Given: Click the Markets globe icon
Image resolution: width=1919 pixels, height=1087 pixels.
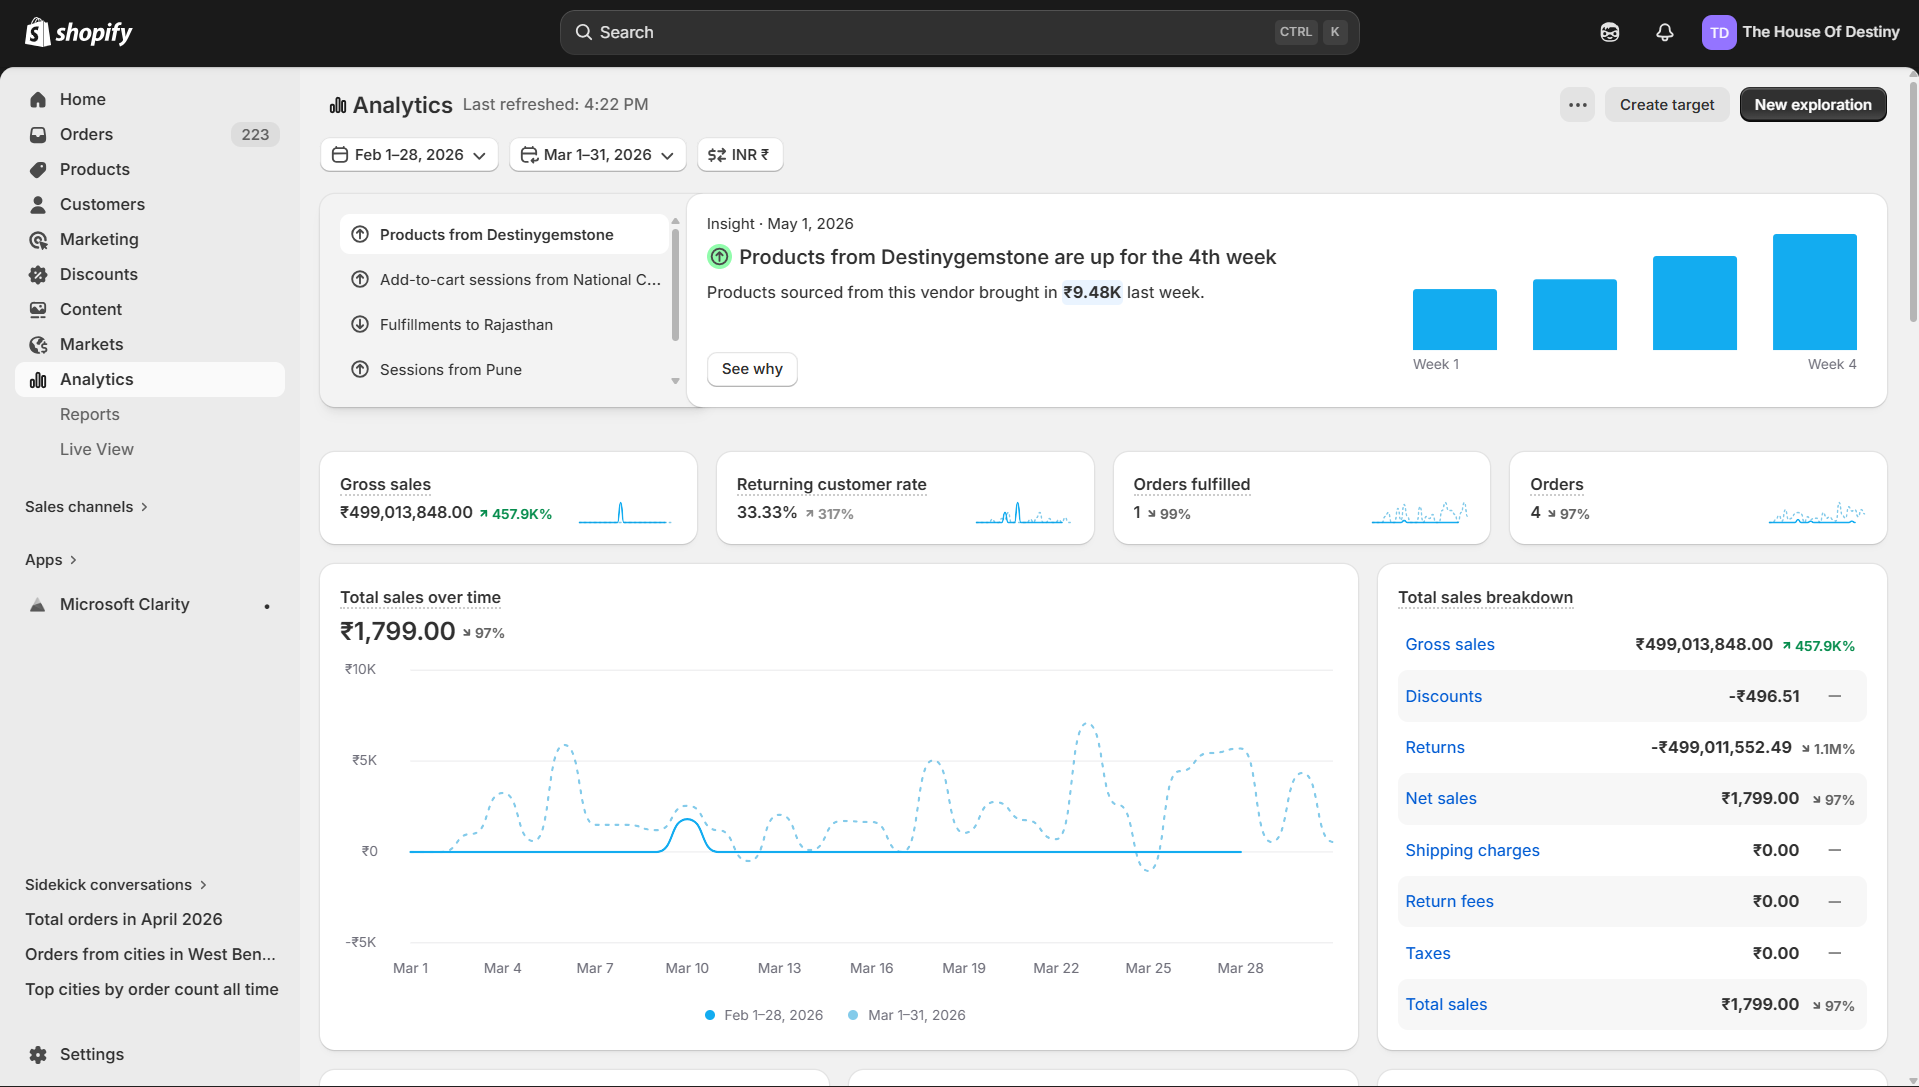Looking at the screenshot, I should (38, 344).
